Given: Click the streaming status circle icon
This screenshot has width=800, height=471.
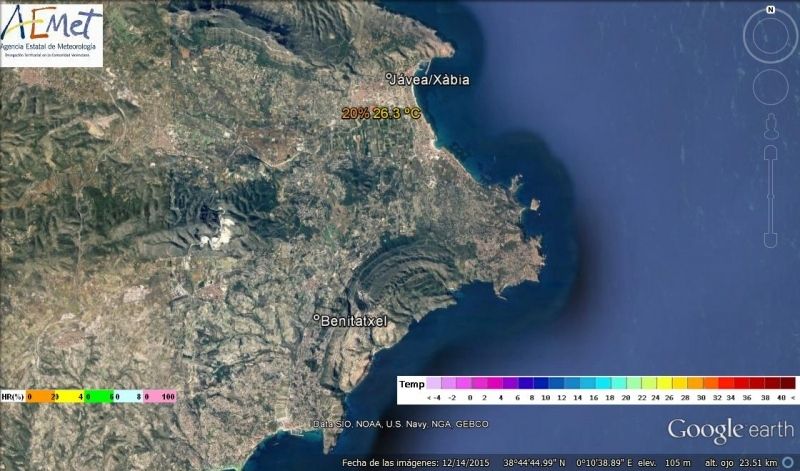Looking at the screenshot, I should (x=789, y=463).
